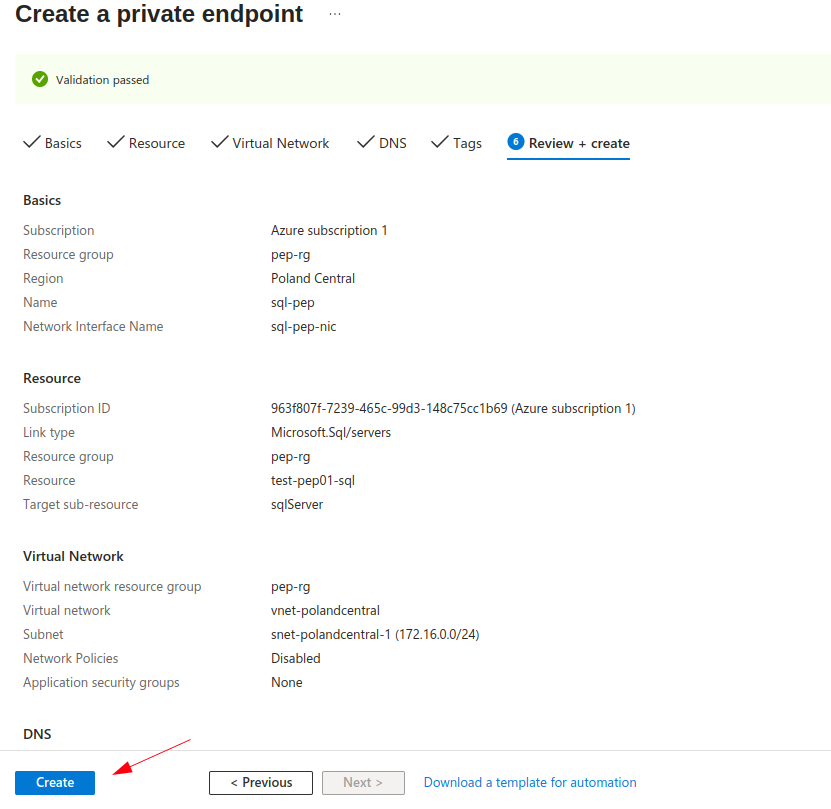Click the checkmark icon beside Resource
This screenshot has height=809, width=831.
tap(115, 142)
